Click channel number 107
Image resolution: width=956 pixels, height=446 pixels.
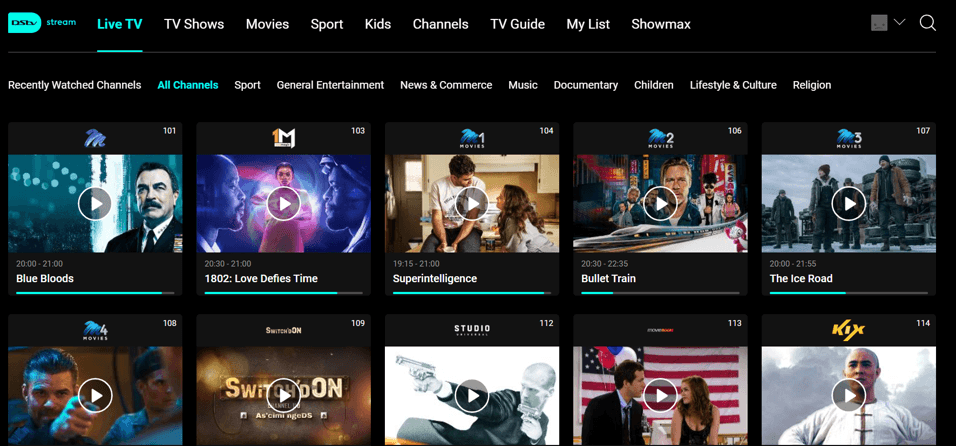pos(923,130)
